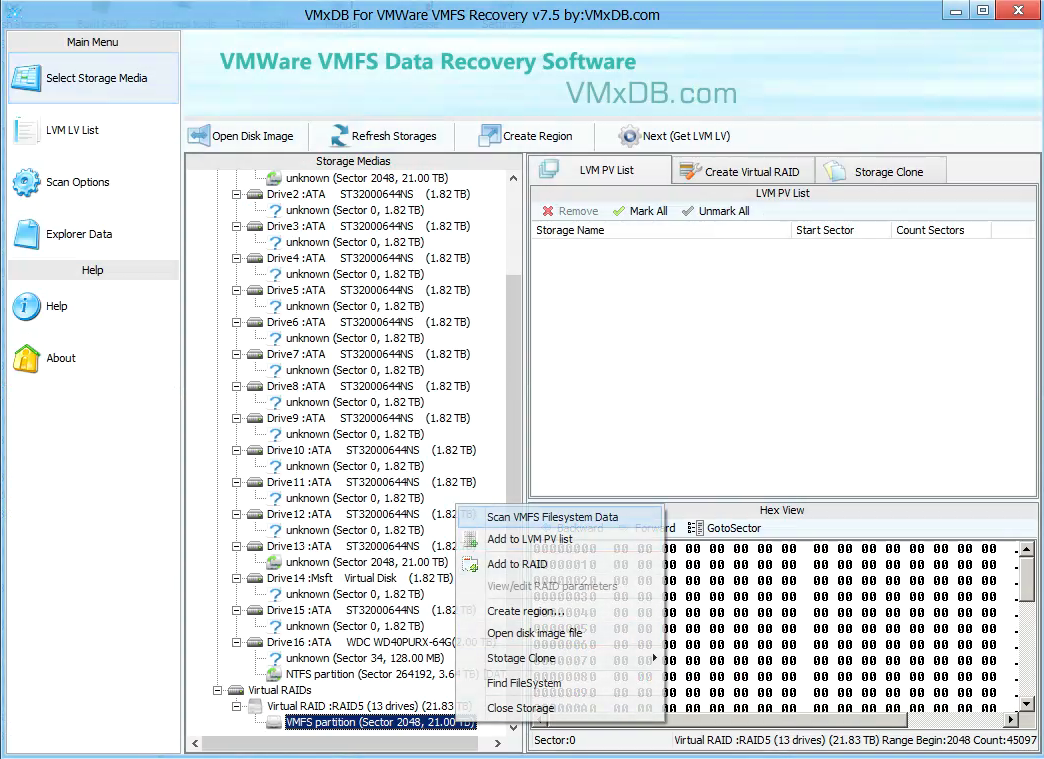Screen dimensions: 1044x759
Task: Select Create region... menu entry
Action: click(561, 611)
